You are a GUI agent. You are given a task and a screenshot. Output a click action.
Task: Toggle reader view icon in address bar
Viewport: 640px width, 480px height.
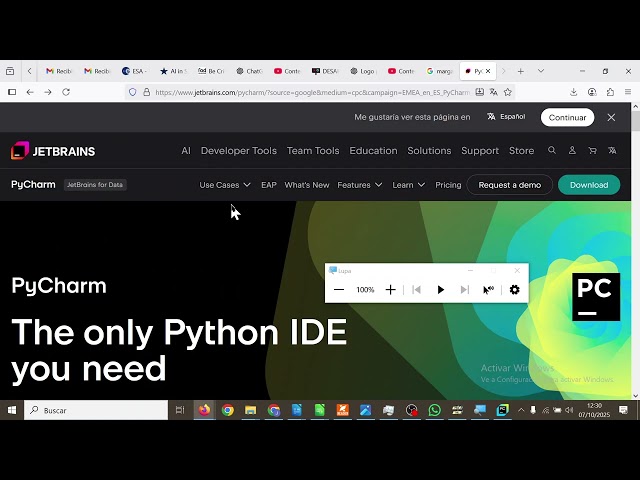pos(480,92)
